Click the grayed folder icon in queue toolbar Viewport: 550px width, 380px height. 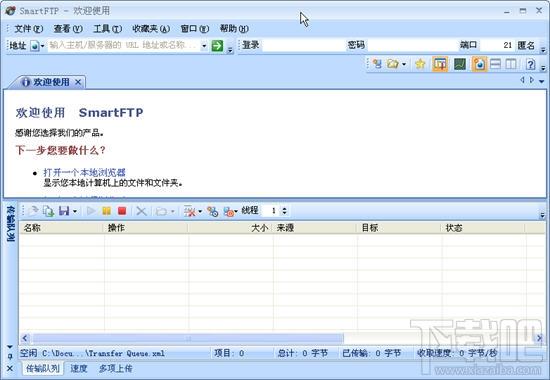click(x=161, y=211)
